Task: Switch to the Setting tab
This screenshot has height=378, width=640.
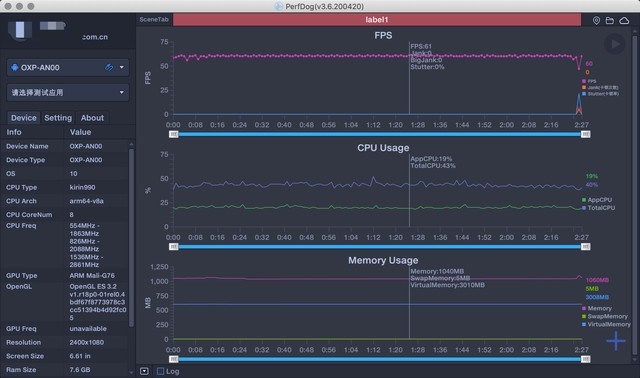Action: pos(58,118)
